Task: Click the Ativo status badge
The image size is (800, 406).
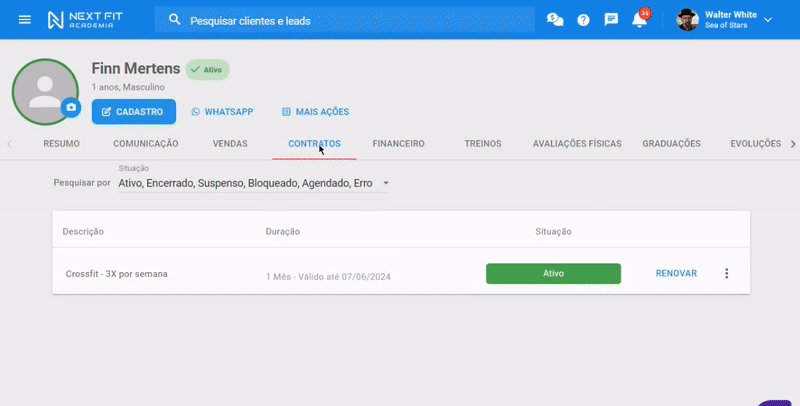Action: point(208,70)
